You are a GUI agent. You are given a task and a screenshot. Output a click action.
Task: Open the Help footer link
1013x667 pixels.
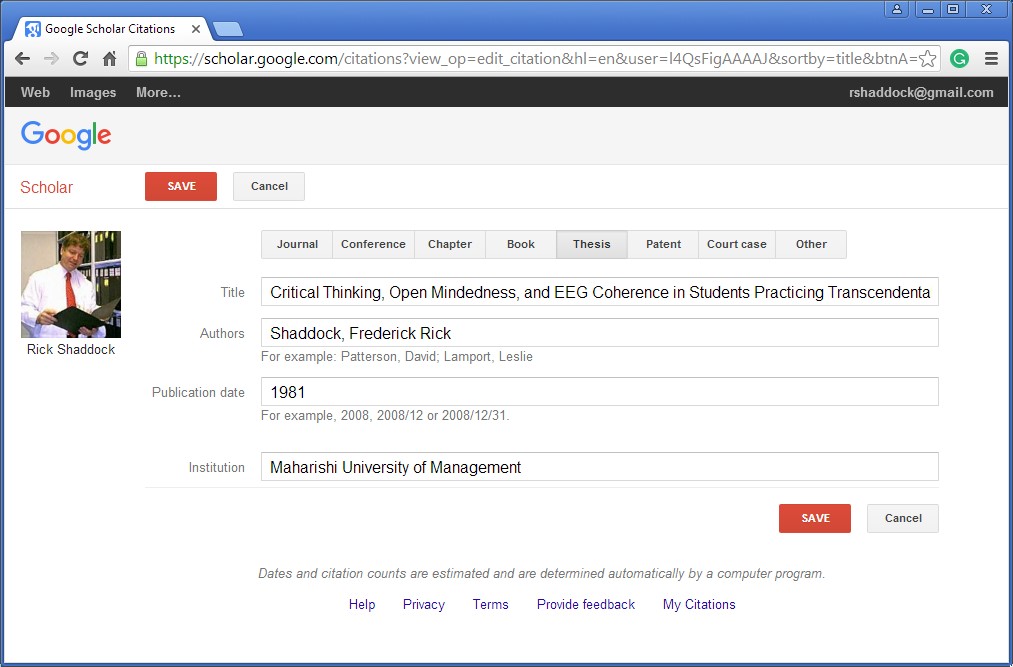pyautogui.click(x=362, y=604)
